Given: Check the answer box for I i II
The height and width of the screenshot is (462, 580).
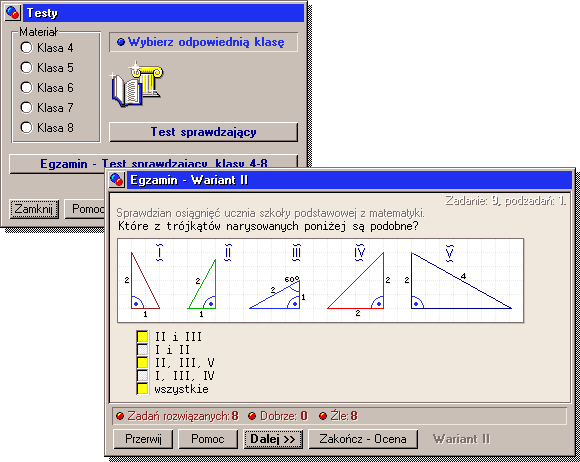Looking at the screenshot, I should point(142,349).
